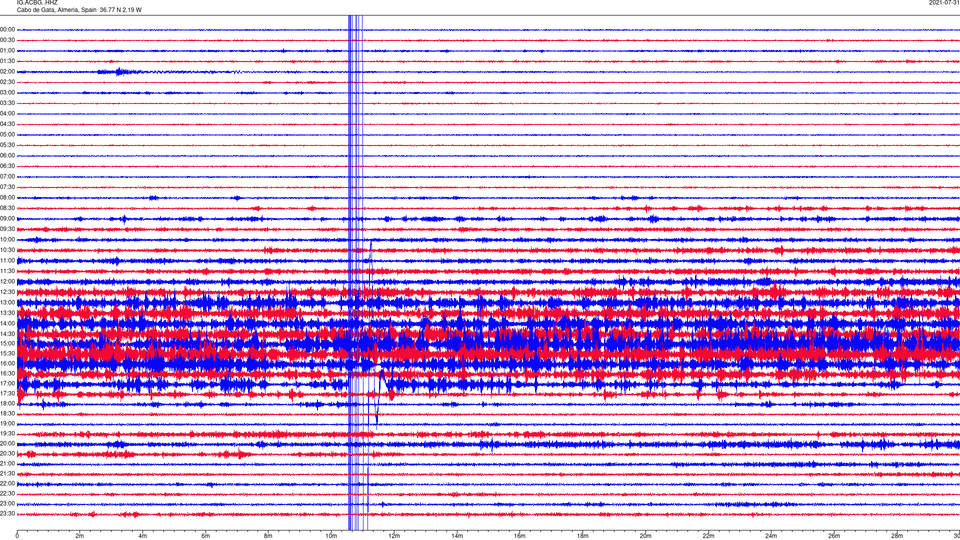
Task: Click the 00:30 trace time label
Action: point(7,40)
